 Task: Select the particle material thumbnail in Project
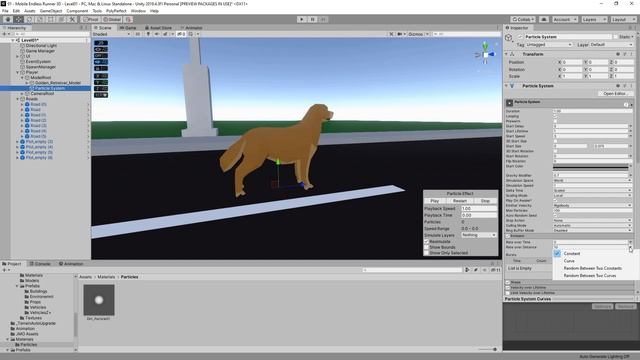click(99, 300)
